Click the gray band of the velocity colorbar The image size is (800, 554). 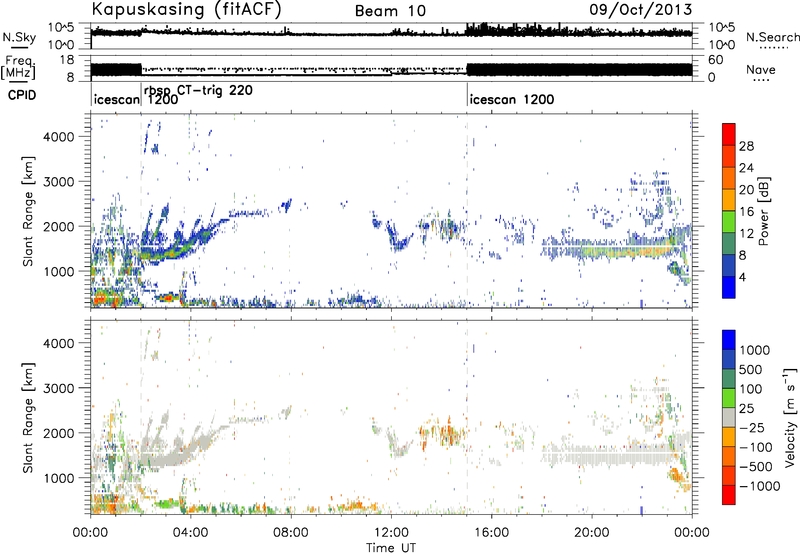(729, 417)
